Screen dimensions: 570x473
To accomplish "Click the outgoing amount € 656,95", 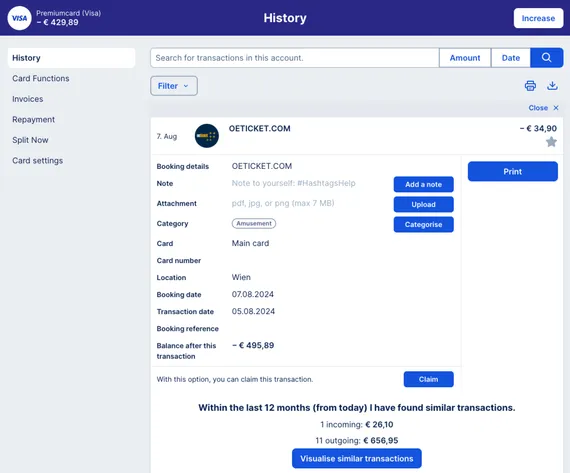I will click(x=381, y=440).
